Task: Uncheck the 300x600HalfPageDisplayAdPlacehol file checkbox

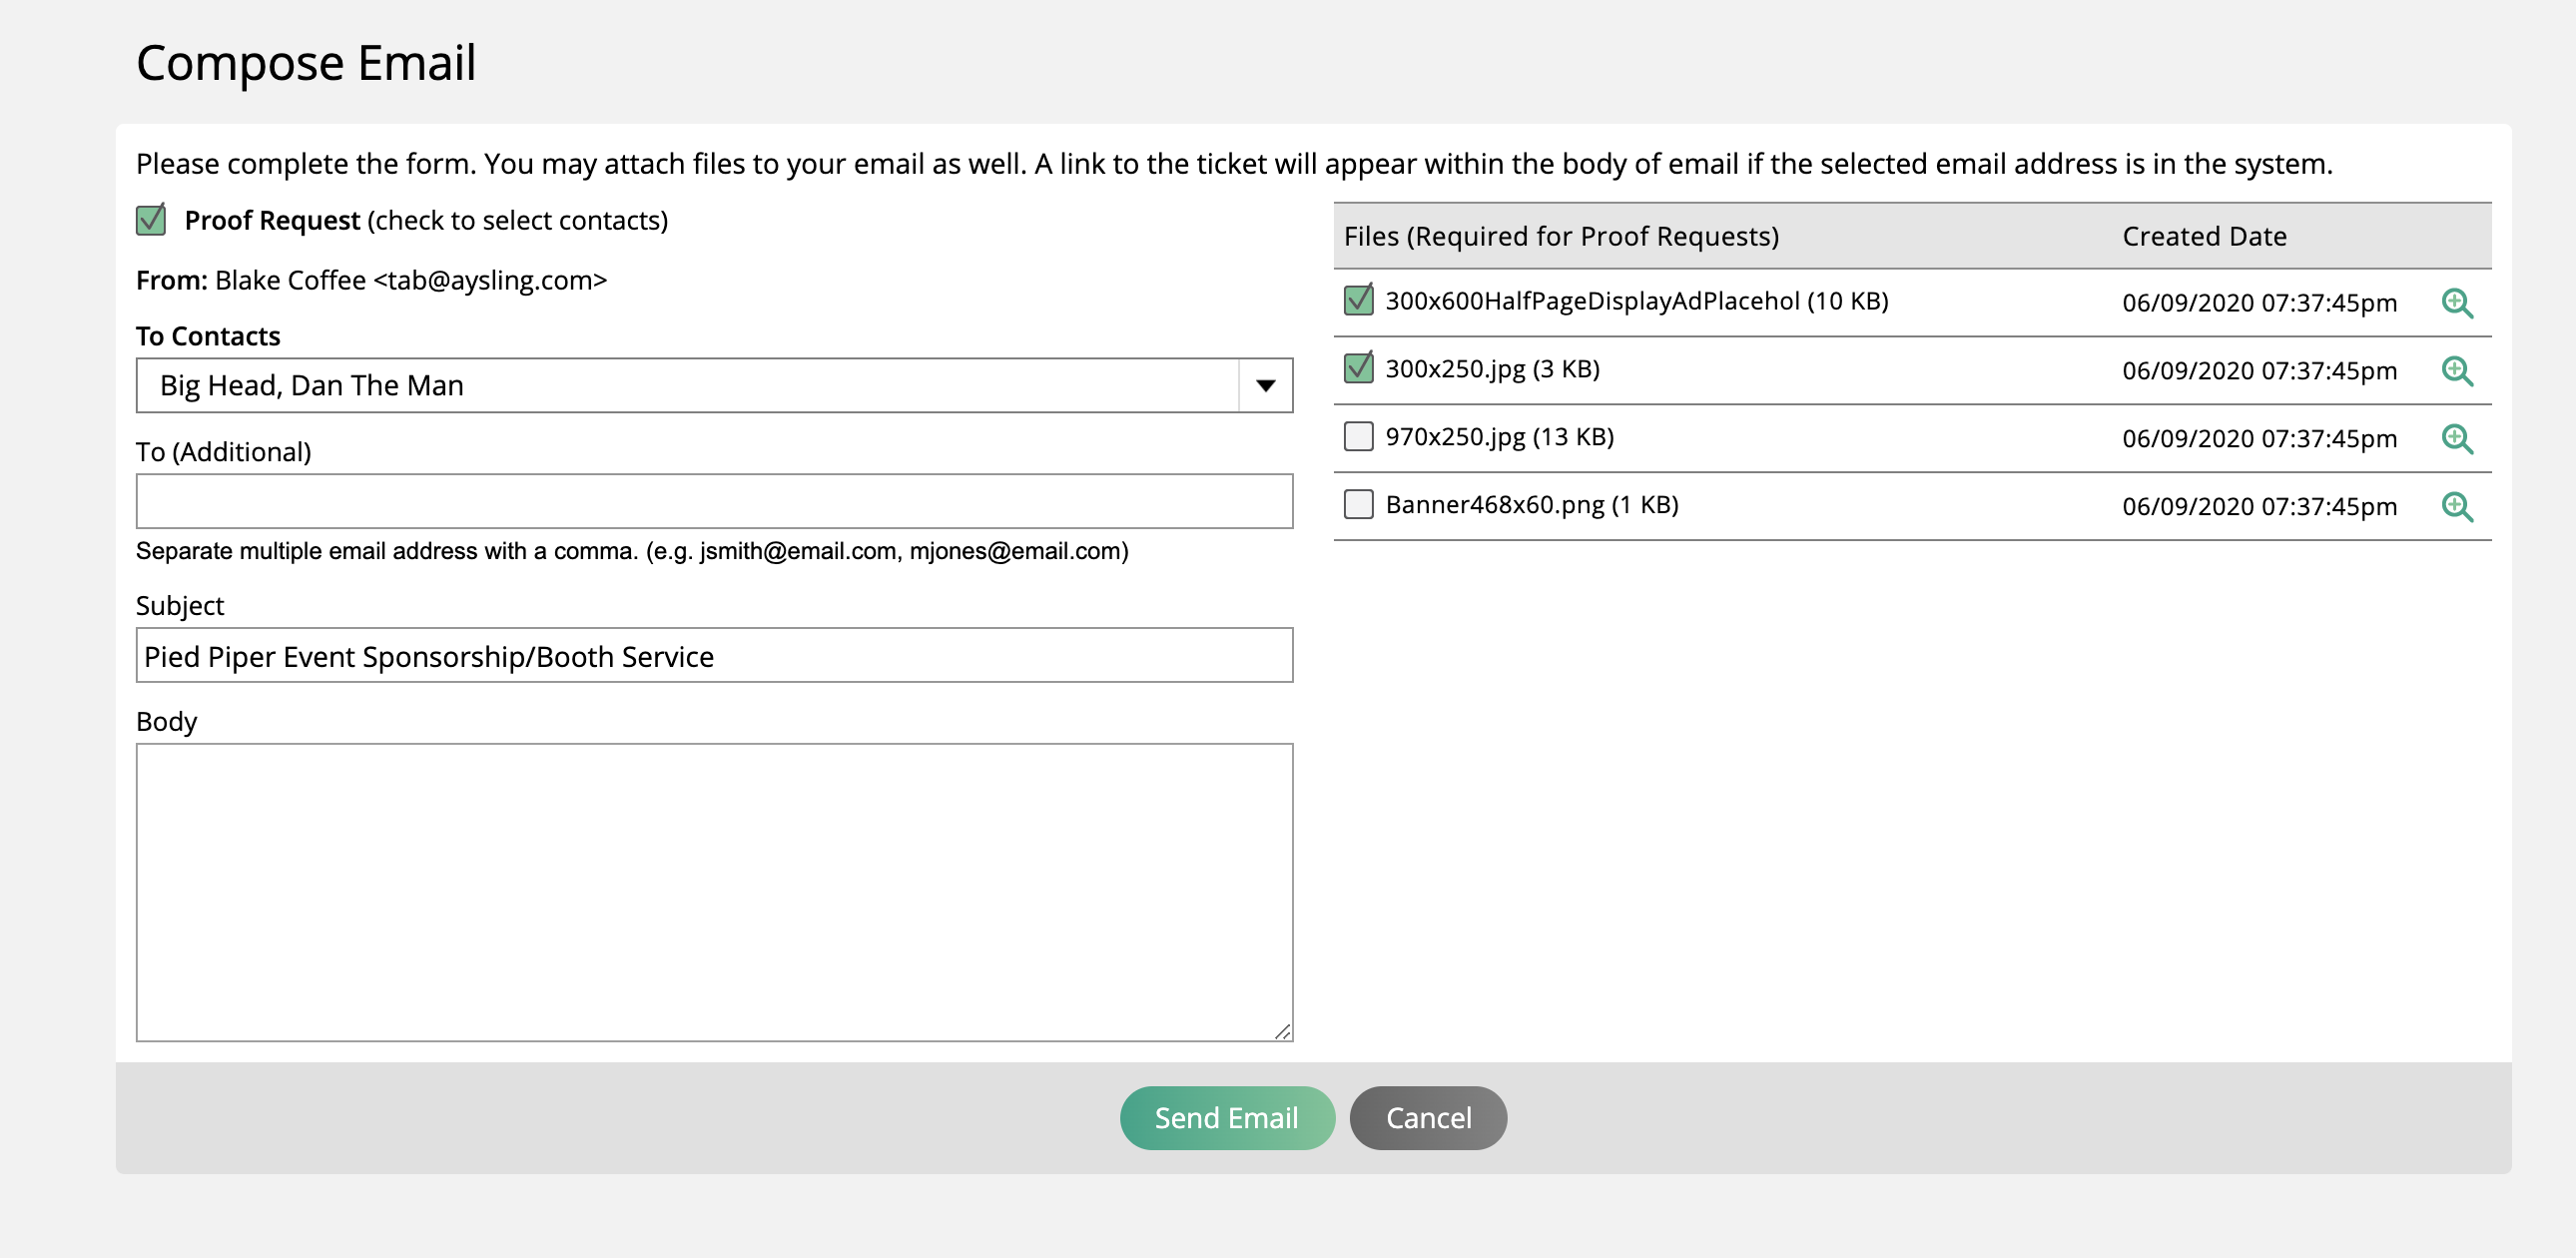Action: (x=1358, y=300)
